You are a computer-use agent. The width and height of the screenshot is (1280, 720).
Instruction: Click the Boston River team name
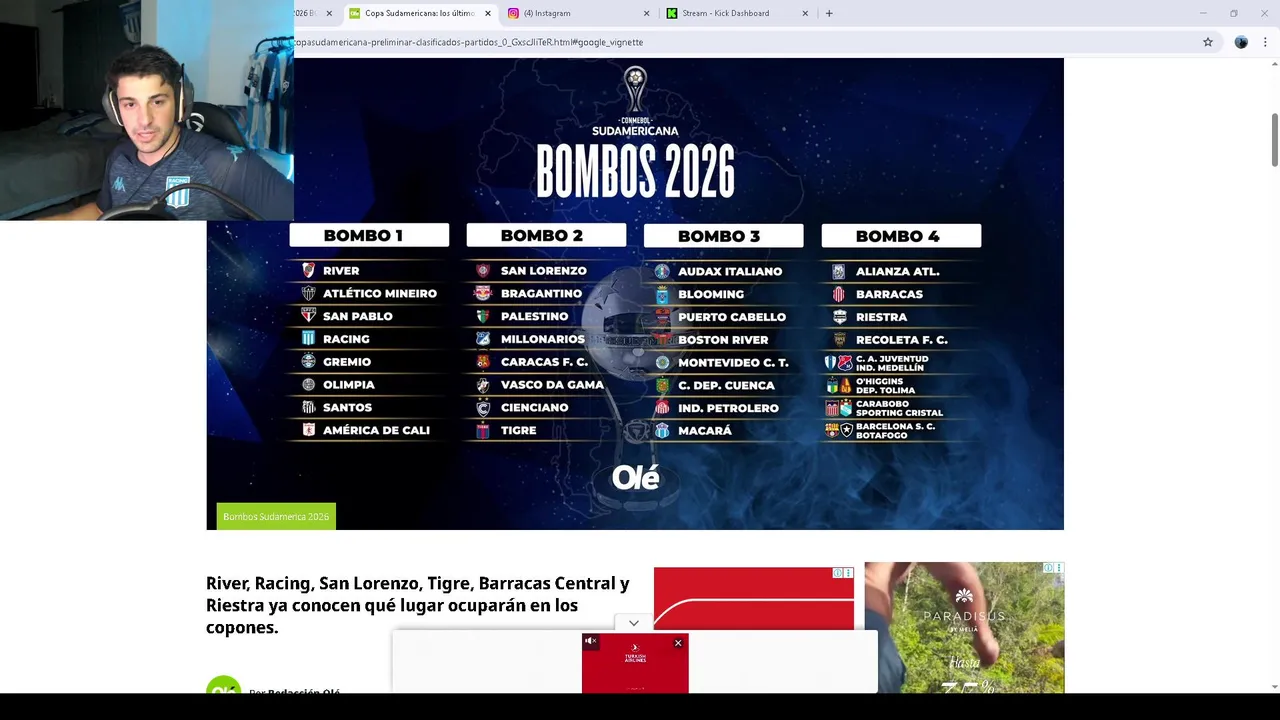pos(723,340)
